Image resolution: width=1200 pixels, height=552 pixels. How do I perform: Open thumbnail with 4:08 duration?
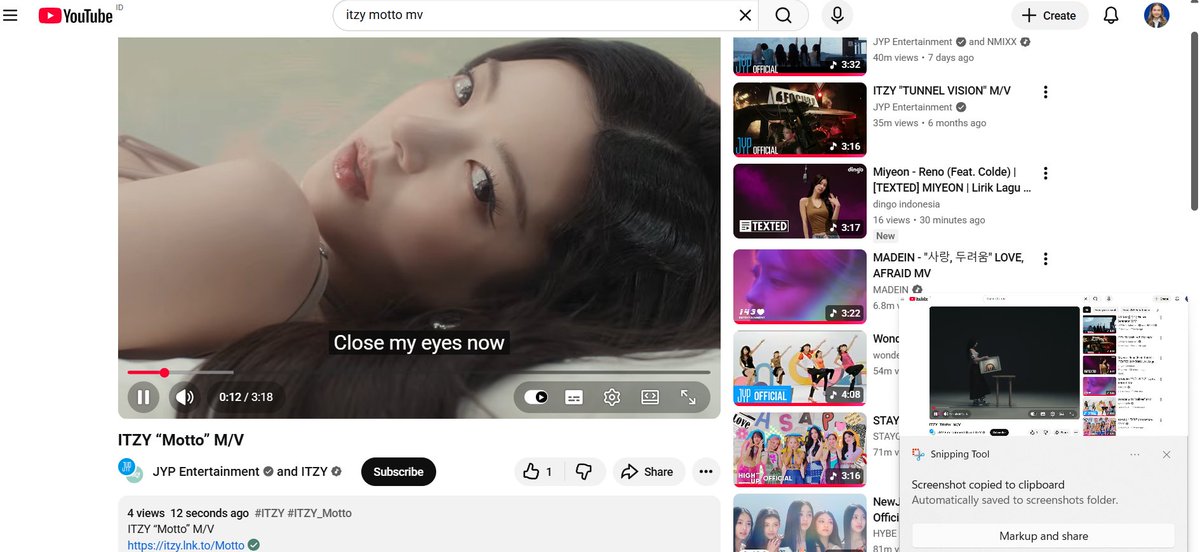point(800,368)
